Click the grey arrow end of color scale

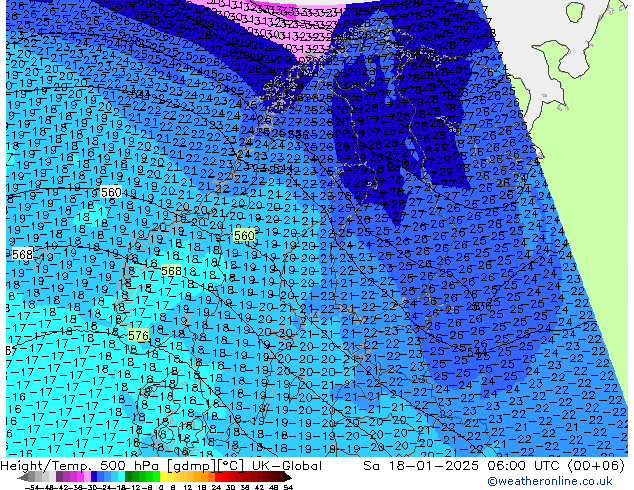pyautogui.click(x=22, y=477)
